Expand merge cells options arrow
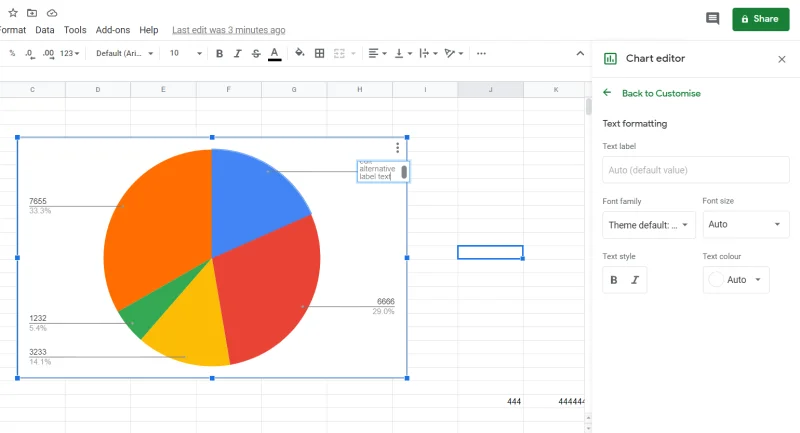This screenshot has width=800, height=433. pyautogui.click(x=353, y=53)
